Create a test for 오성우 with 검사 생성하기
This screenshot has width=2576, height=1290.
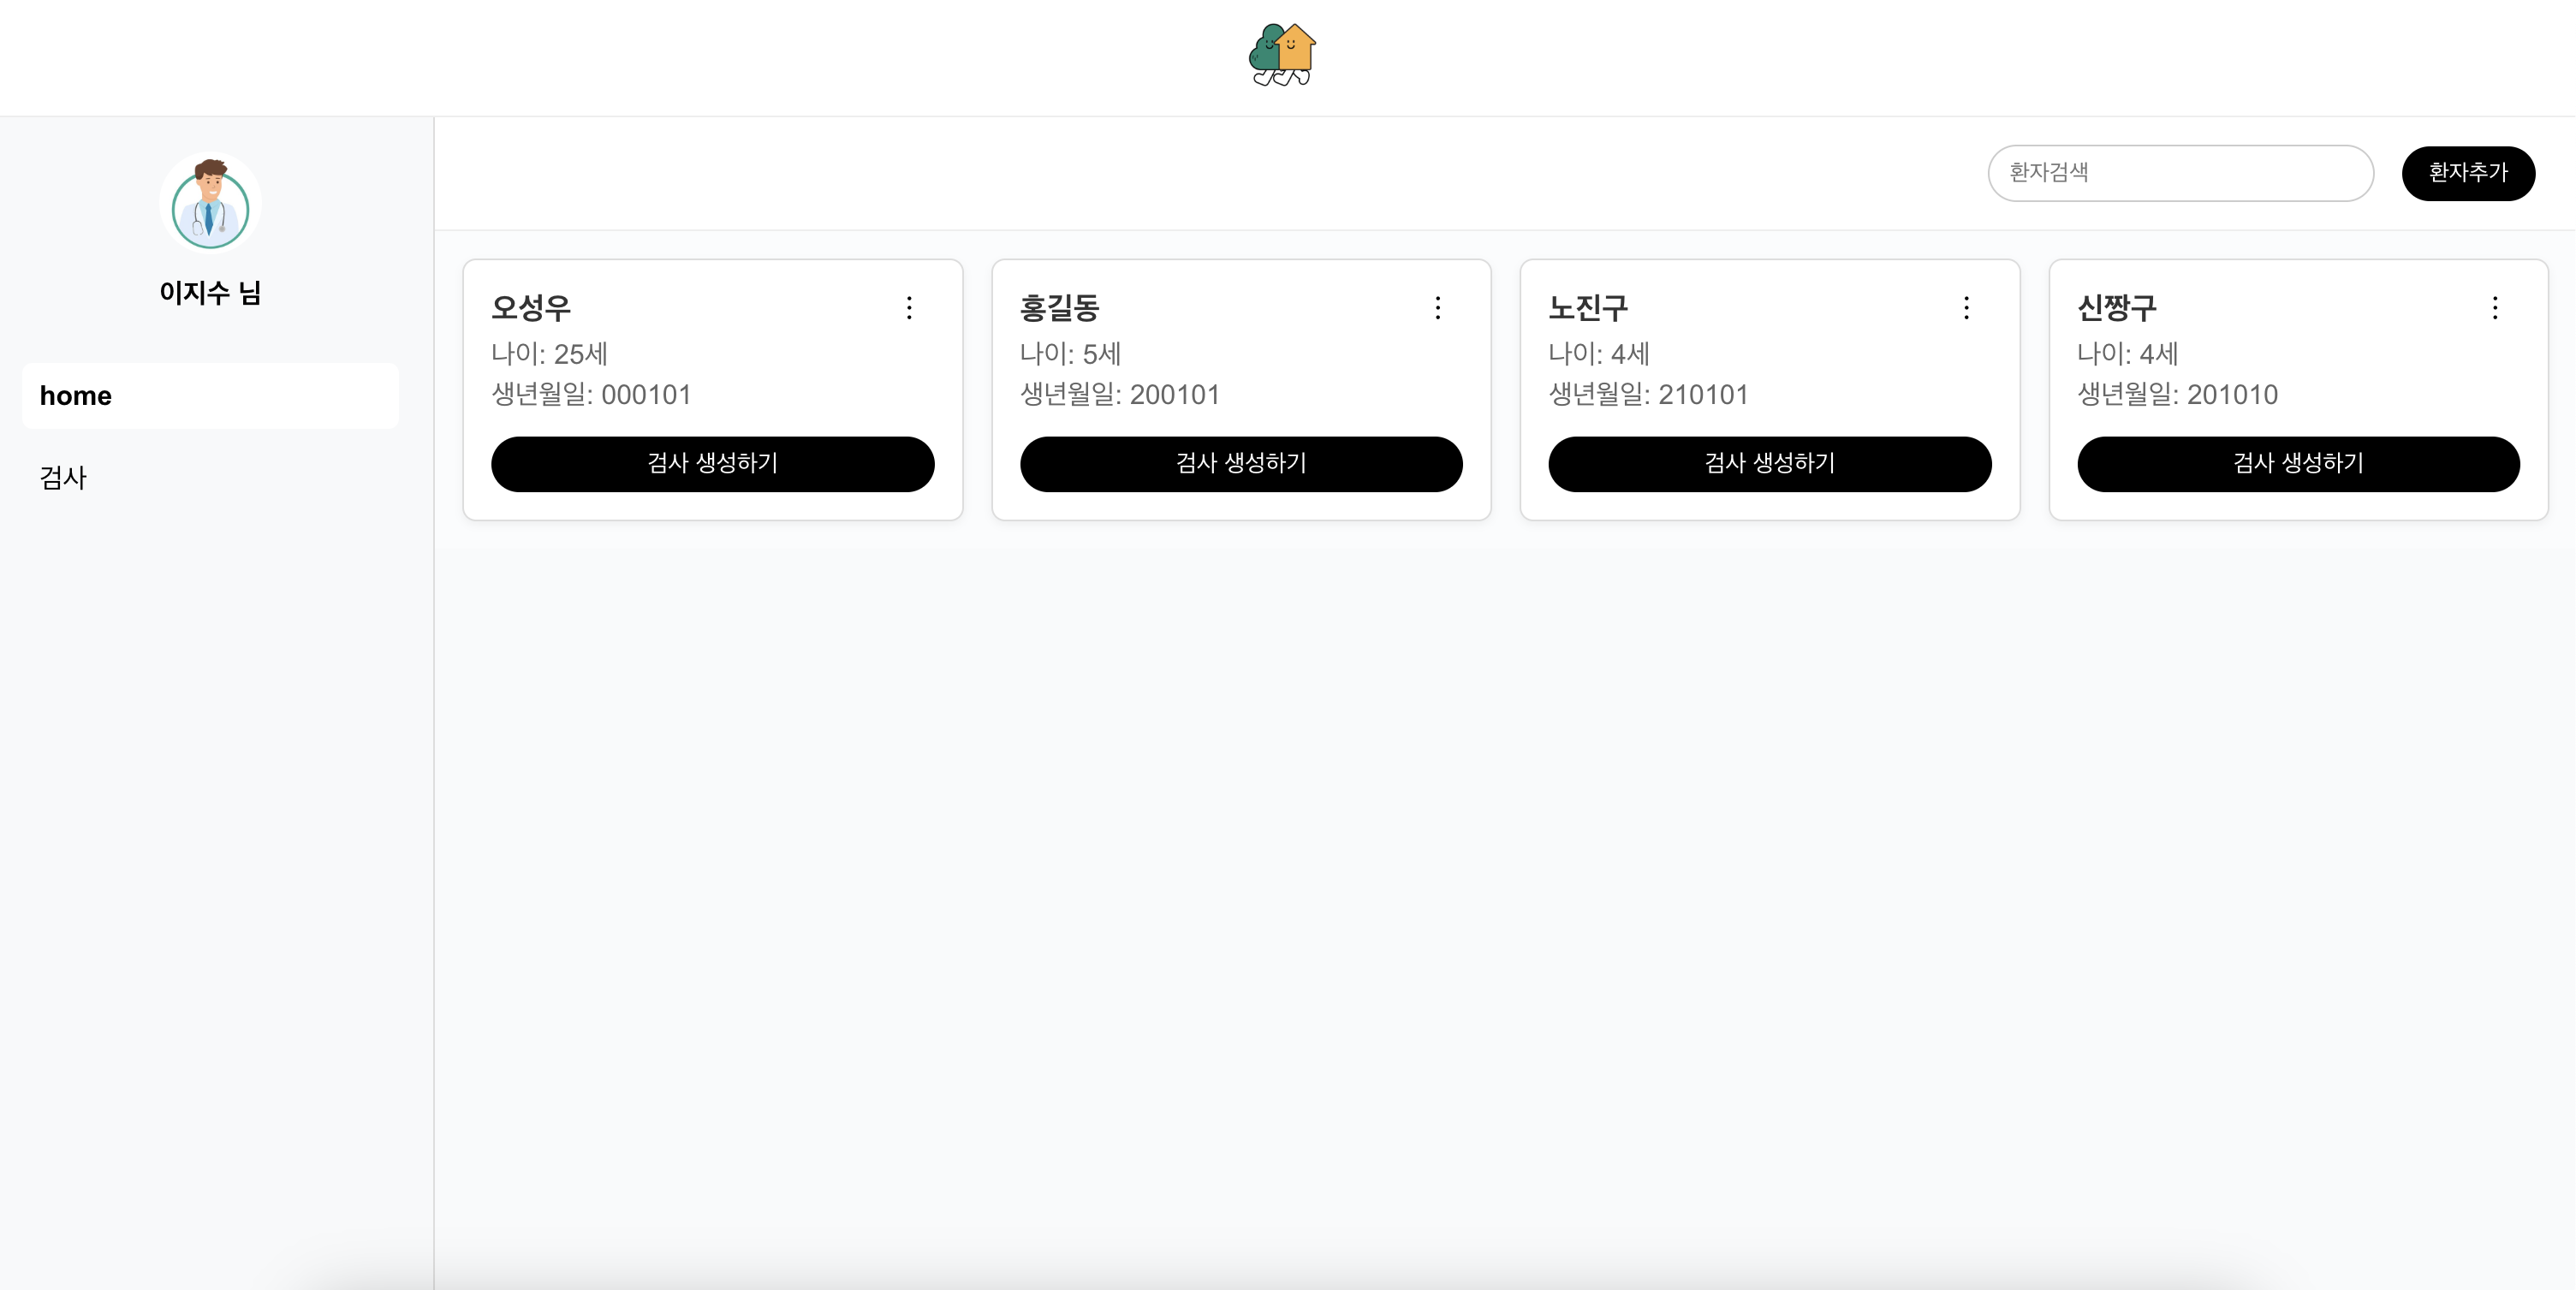pos(712,464)
